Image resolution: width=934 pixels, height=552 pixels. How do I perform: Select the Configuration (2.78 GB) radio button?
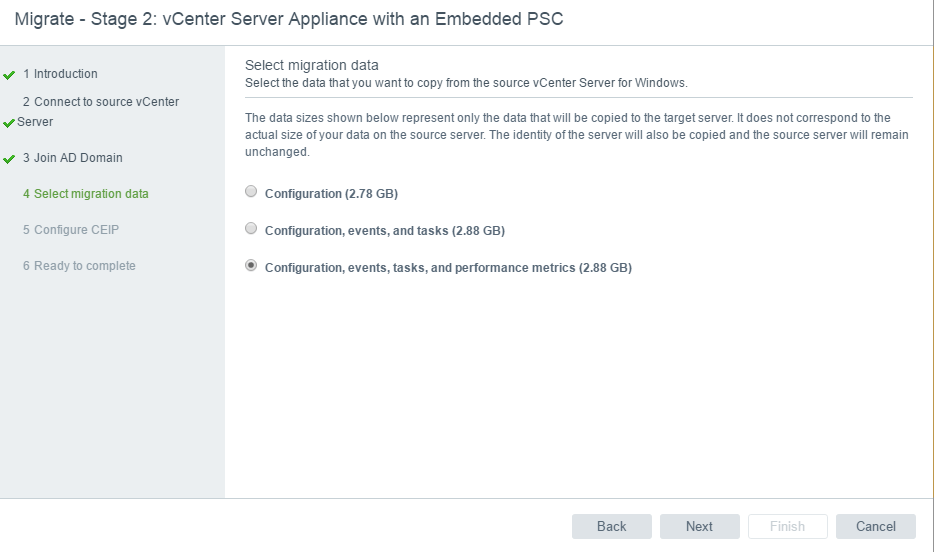tap(251, 192)
